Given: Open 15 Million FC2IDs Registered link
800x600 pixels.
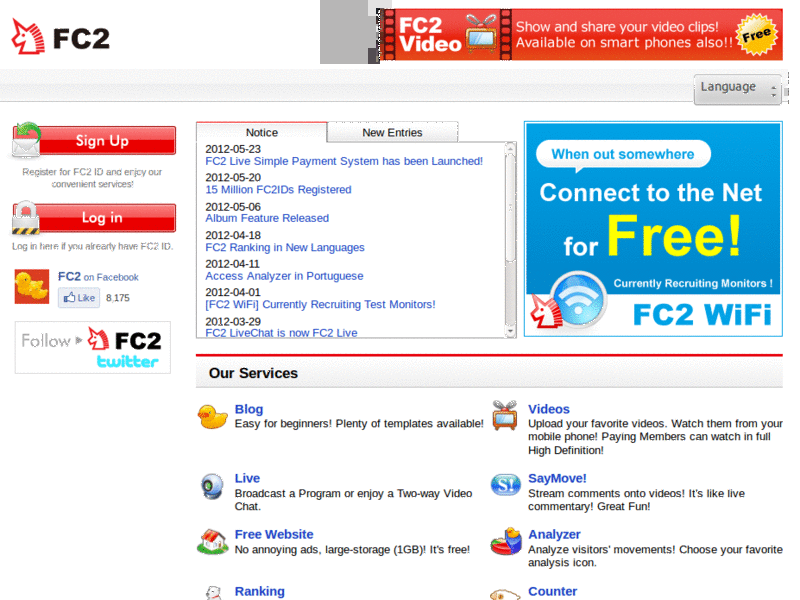Looking at the screenshot, I should pyautogui.click(x=278, y=190).
